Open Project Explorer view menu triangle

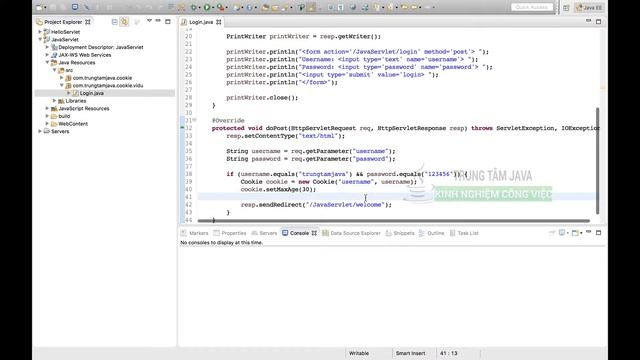pyautogui.click(x=149, y=21)
